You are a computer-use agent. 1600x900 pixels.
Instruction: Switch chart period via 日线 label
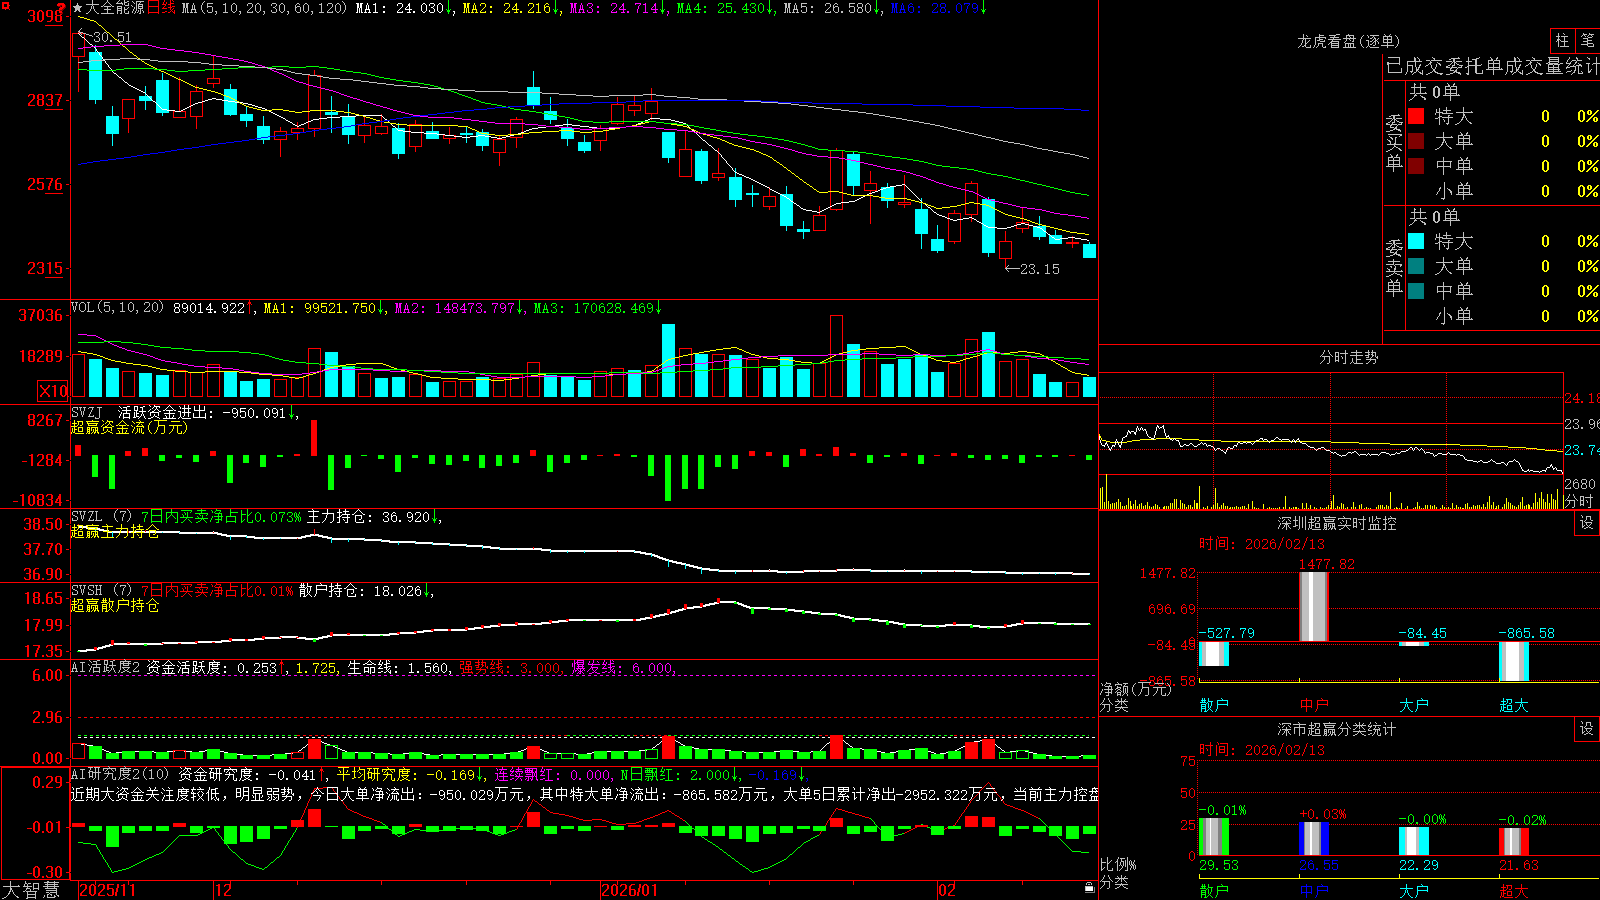point(162,8)
